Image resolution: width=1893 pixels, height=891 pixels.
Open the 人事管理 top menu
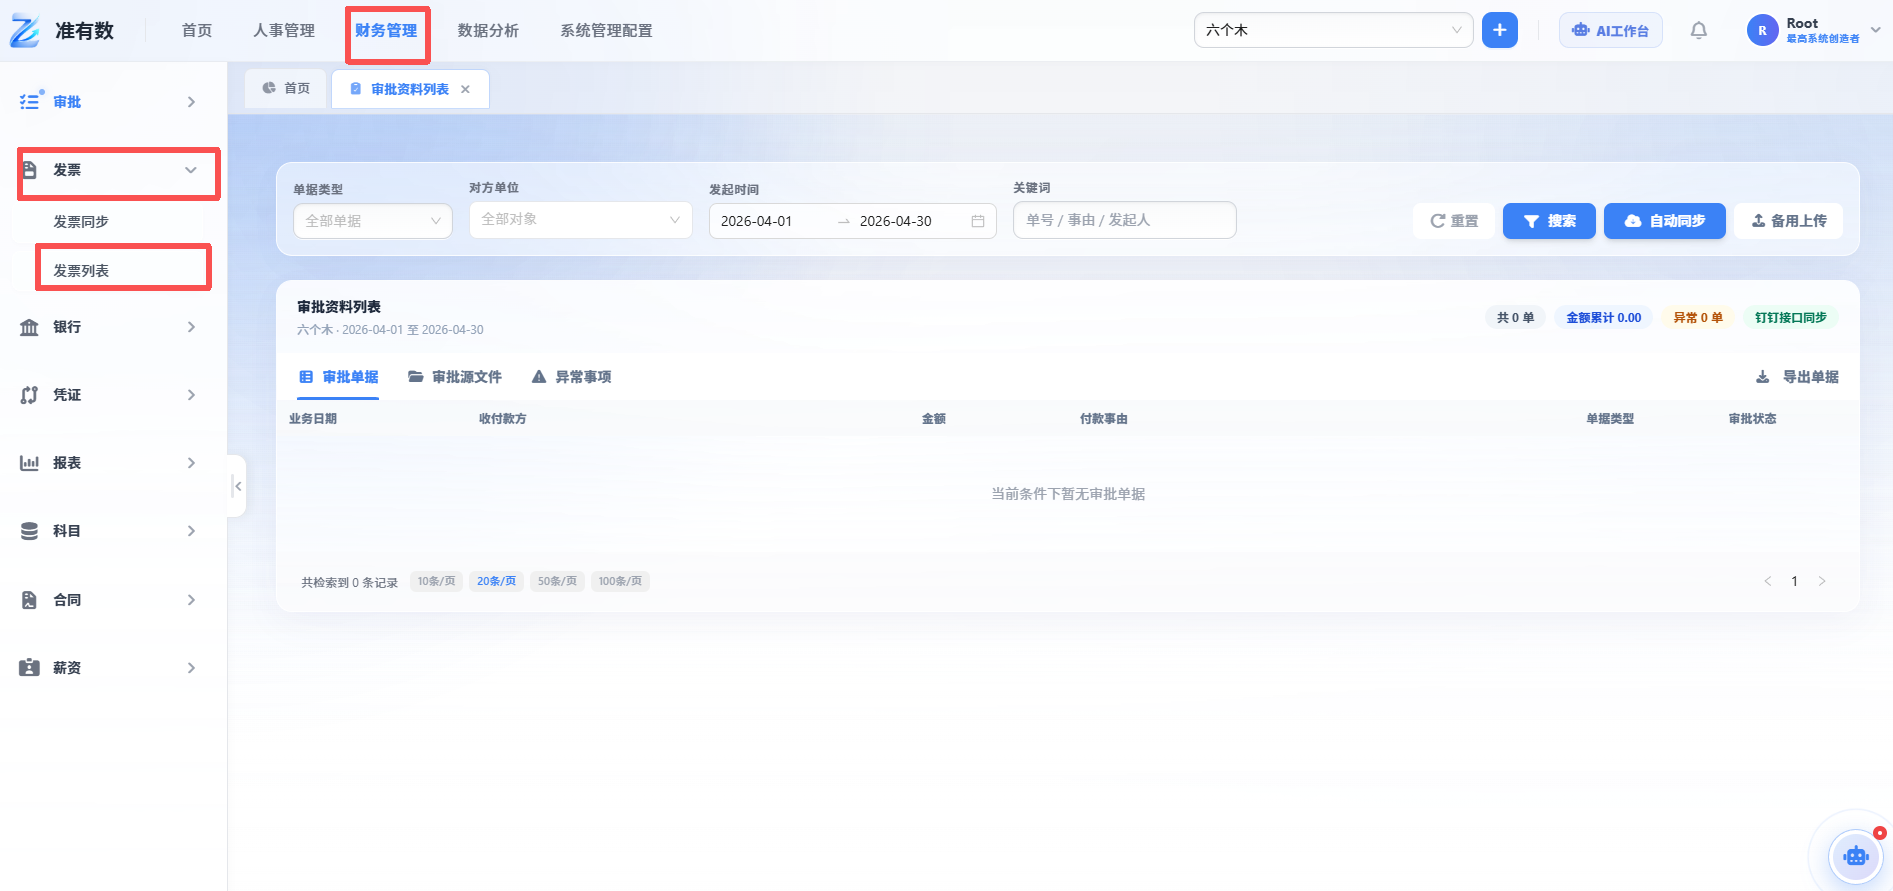pyautogui.click(x=284, y=31)
